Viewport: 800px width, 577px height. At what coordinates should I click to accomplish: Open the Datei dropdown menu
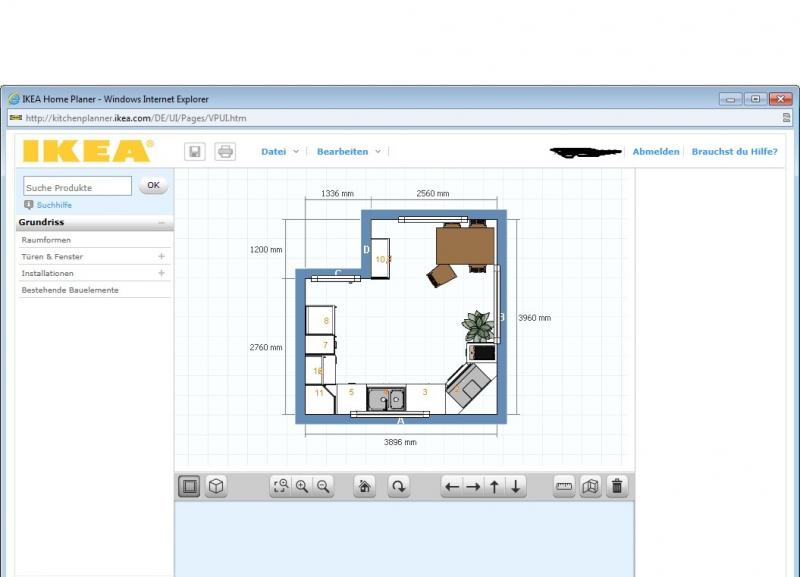(279, 152)
